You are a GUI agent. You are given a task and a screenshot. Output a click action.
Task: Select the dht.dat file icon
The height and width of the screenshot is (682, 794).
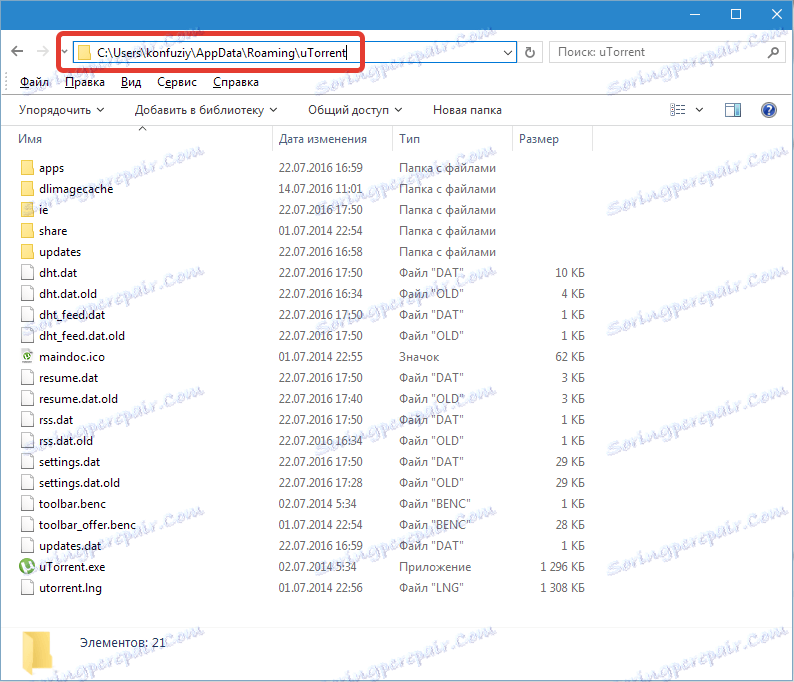tap(27, 272)
